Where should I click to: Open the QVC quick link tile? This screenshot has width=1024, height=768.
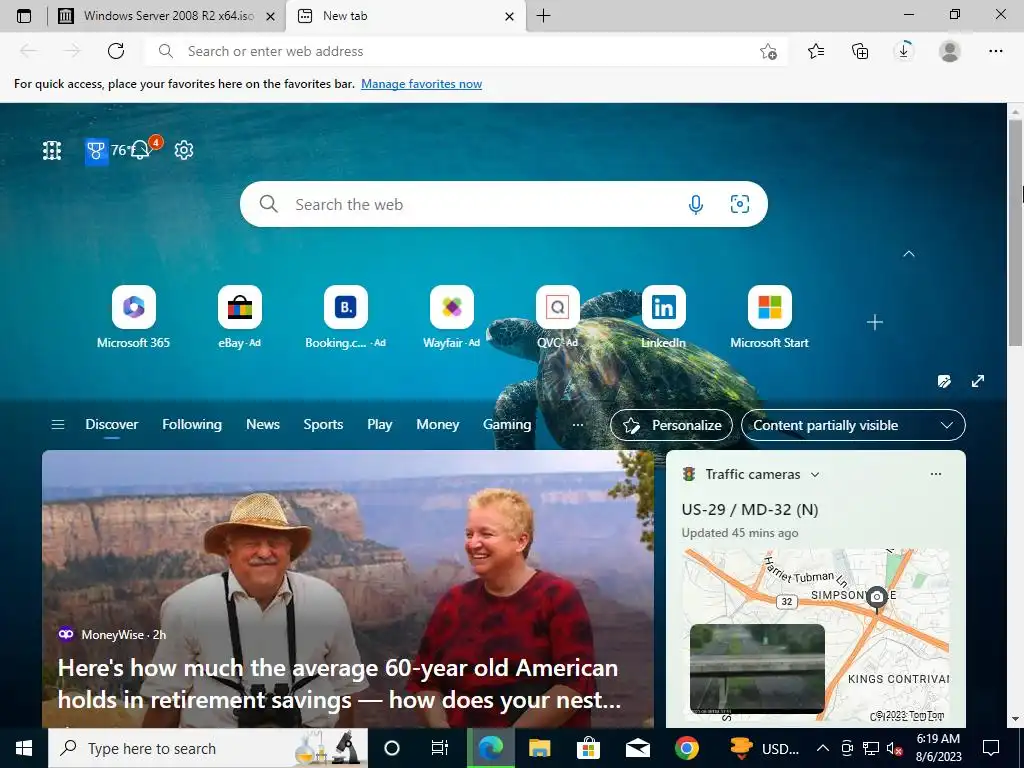[557, 317]
